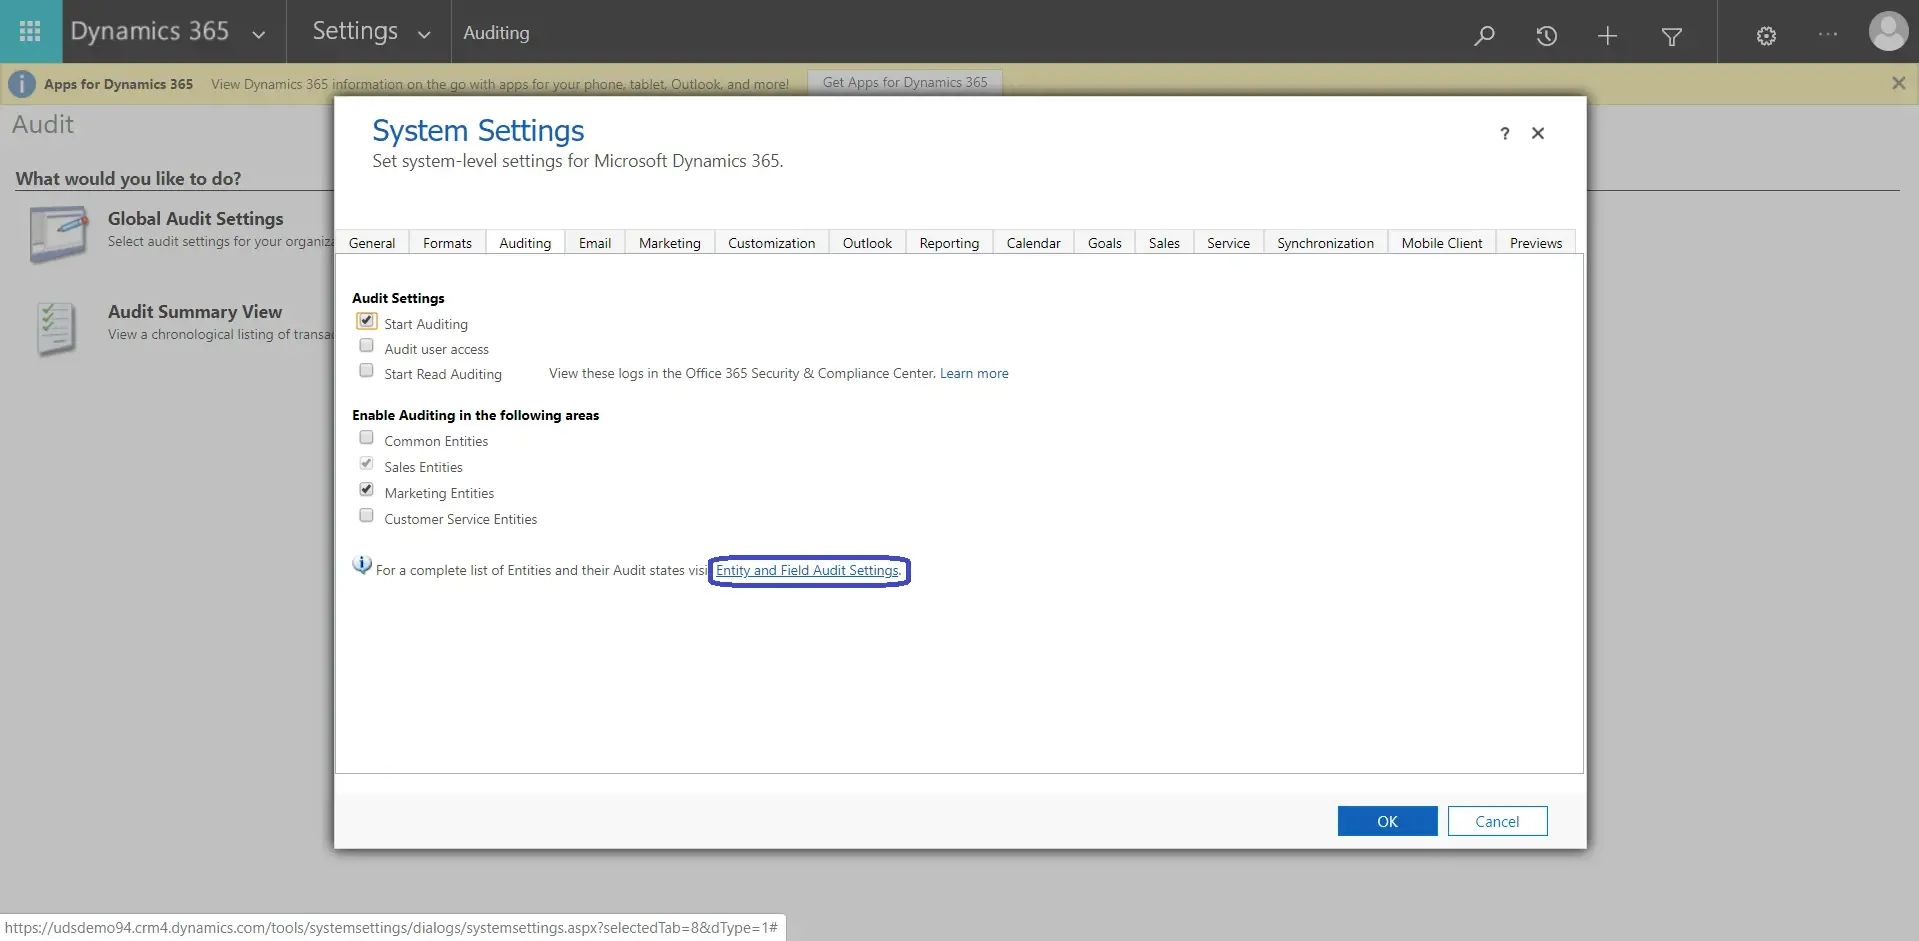Toggle the Sales Entities checkbox
This screenshot has height=941, width=1919.
click(x=366, y=464)
